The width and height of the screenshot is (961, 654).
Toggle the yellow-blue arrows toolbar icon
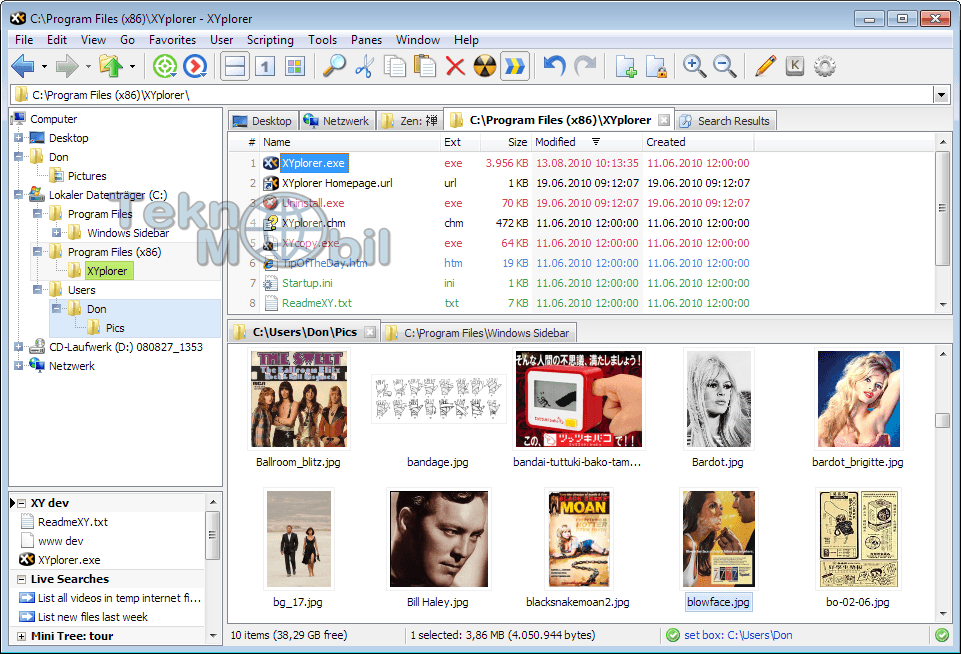[x=515, y=66]
